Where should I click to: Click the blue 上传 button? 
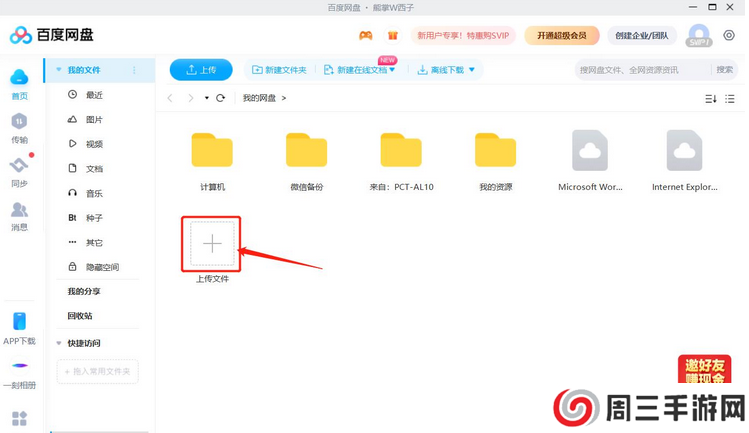tap(201, 70)
